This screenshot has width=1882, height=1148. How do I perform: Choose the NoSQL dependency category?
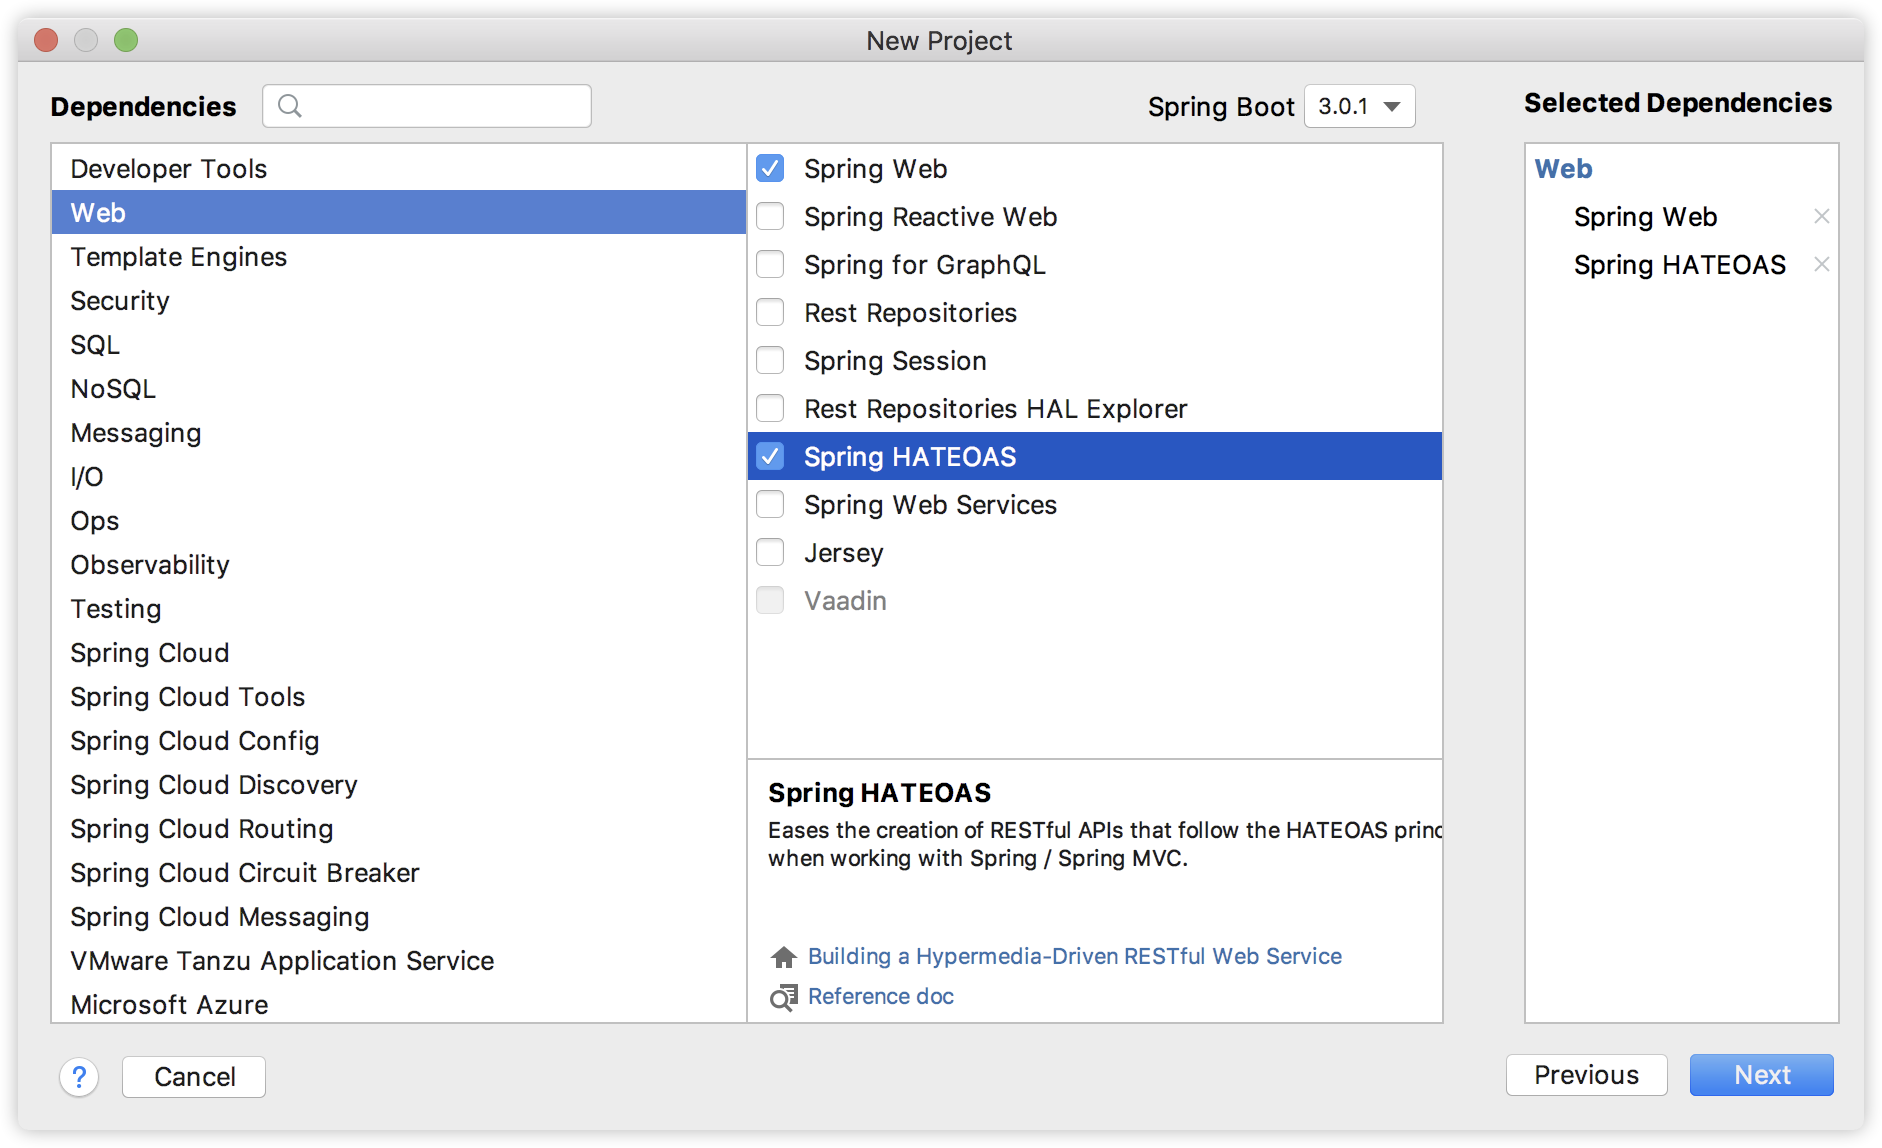pos(113,389)
